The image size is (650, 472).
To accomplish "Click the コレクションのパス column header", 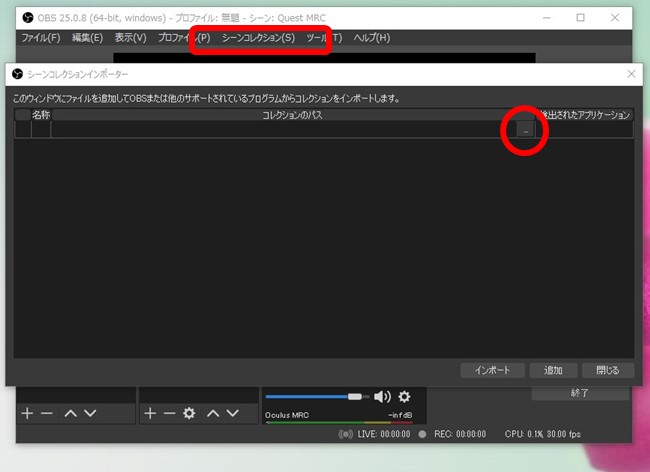I will pos(293,115).
